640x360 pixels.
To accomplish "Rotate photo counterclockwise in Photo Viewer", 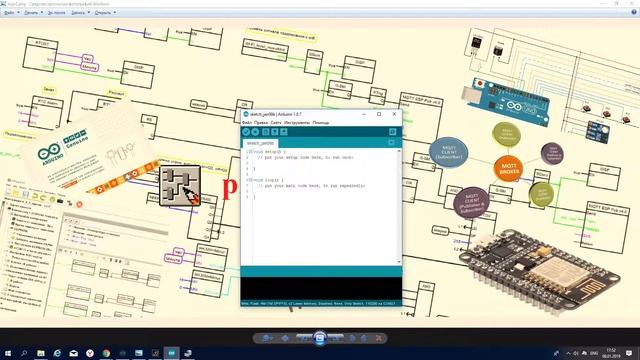I will point(352,338).
